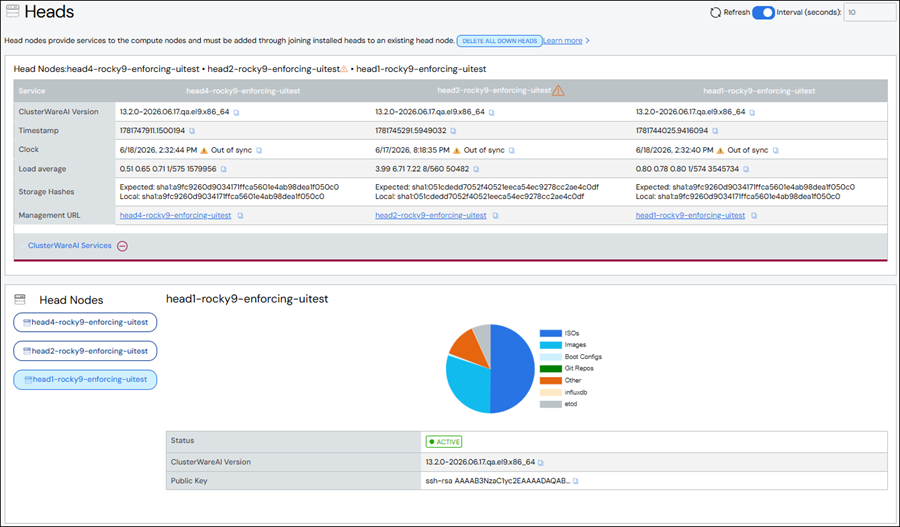Click the Refresh circular arrow icon
Image resolution: width=900 pixels, height=527 pixels.
point(715,13)
